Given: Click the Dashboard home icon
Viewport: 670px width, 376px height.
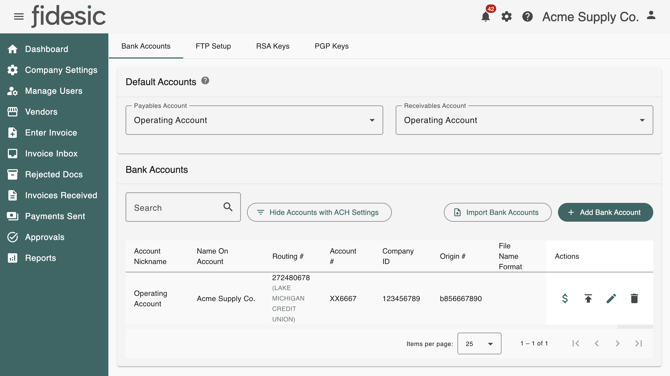Looking at the screenshot, I should [x=12, y=49].
